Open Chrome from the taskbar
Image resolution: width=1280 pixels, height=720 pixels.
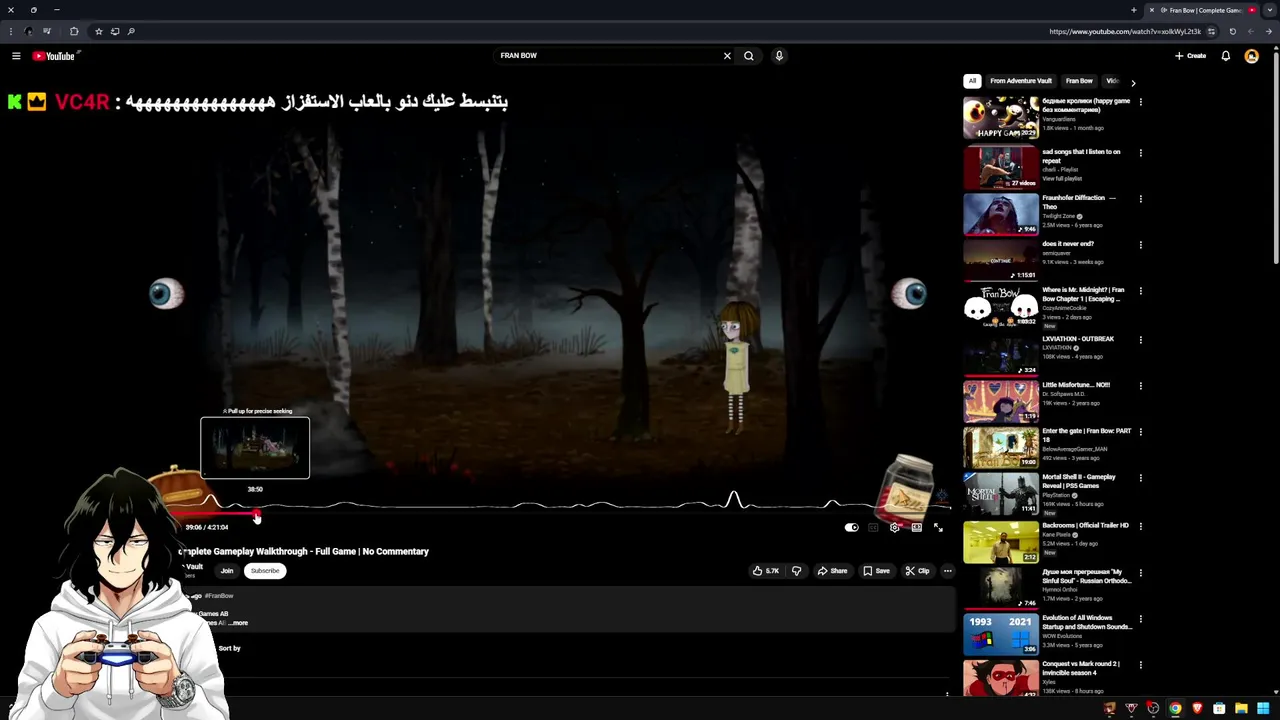point(1175,709)
